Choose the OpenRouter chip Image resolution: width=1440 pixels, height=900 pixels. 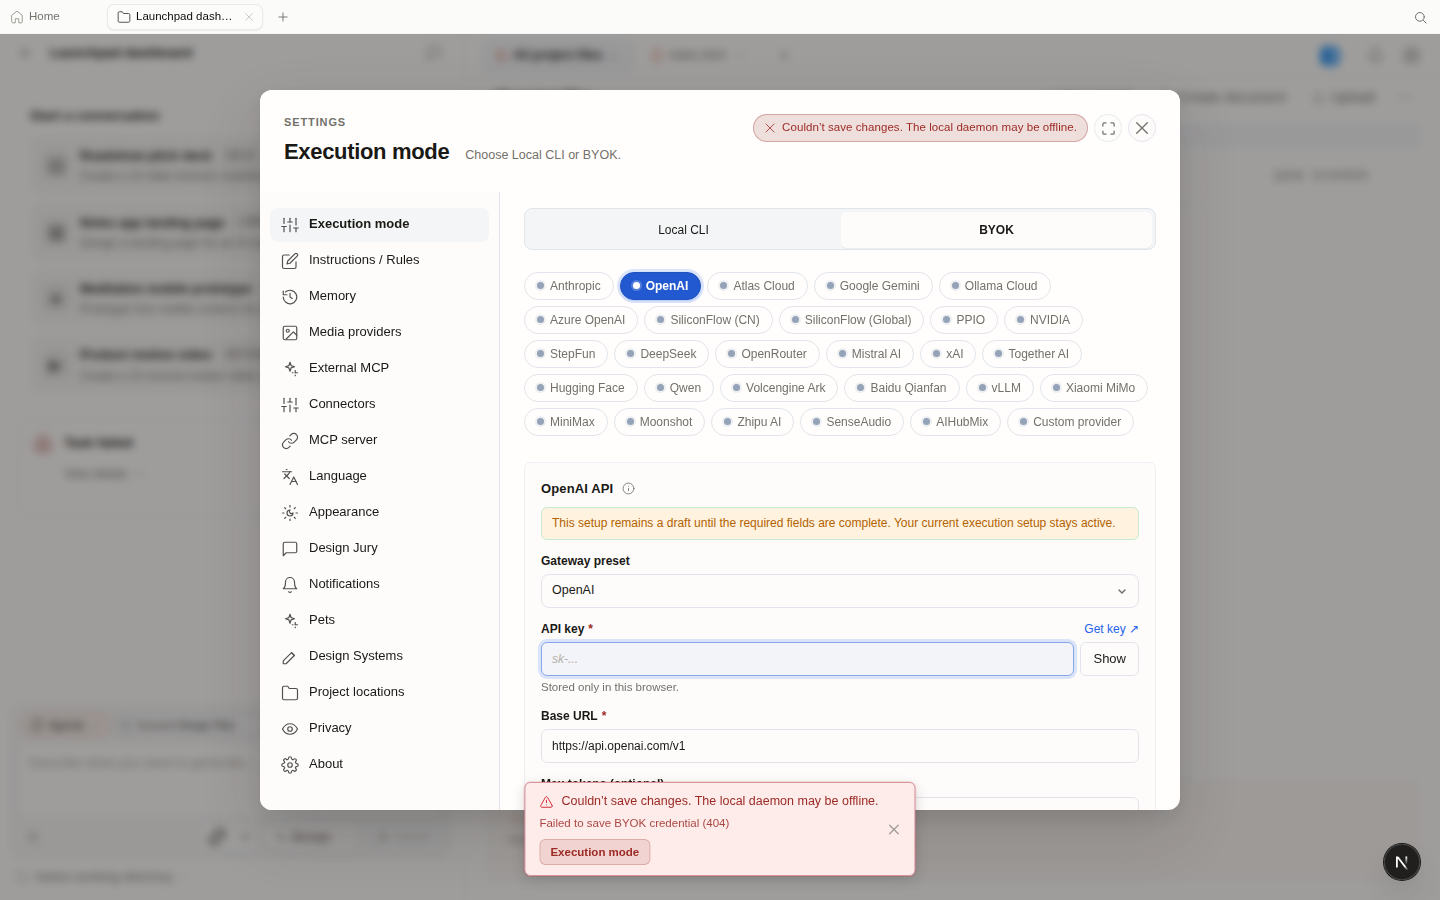(x=767, y=354)
